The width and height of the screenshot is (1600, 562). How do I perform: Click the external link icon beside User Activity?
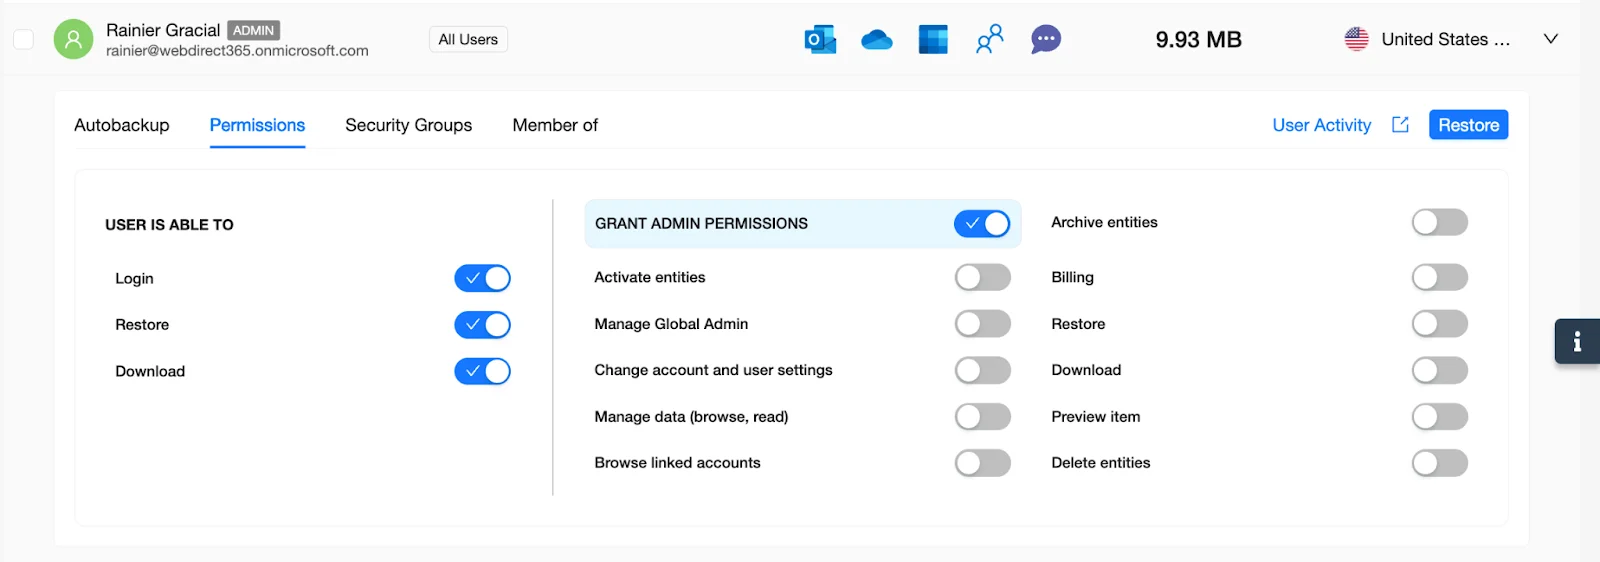coord(1401,125)
